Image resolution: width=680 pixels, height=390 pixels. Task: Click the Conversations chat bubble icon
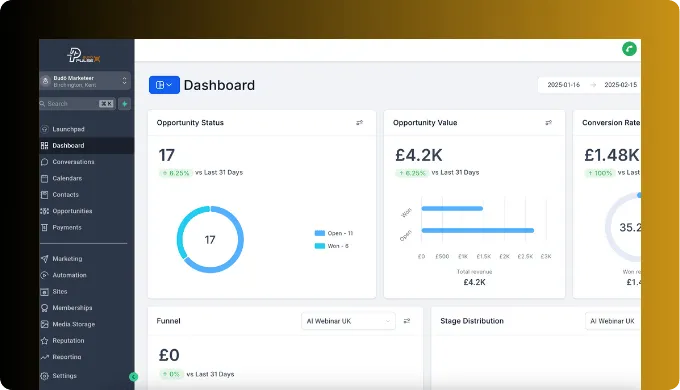pyautogui.click(x=44, y=162)
